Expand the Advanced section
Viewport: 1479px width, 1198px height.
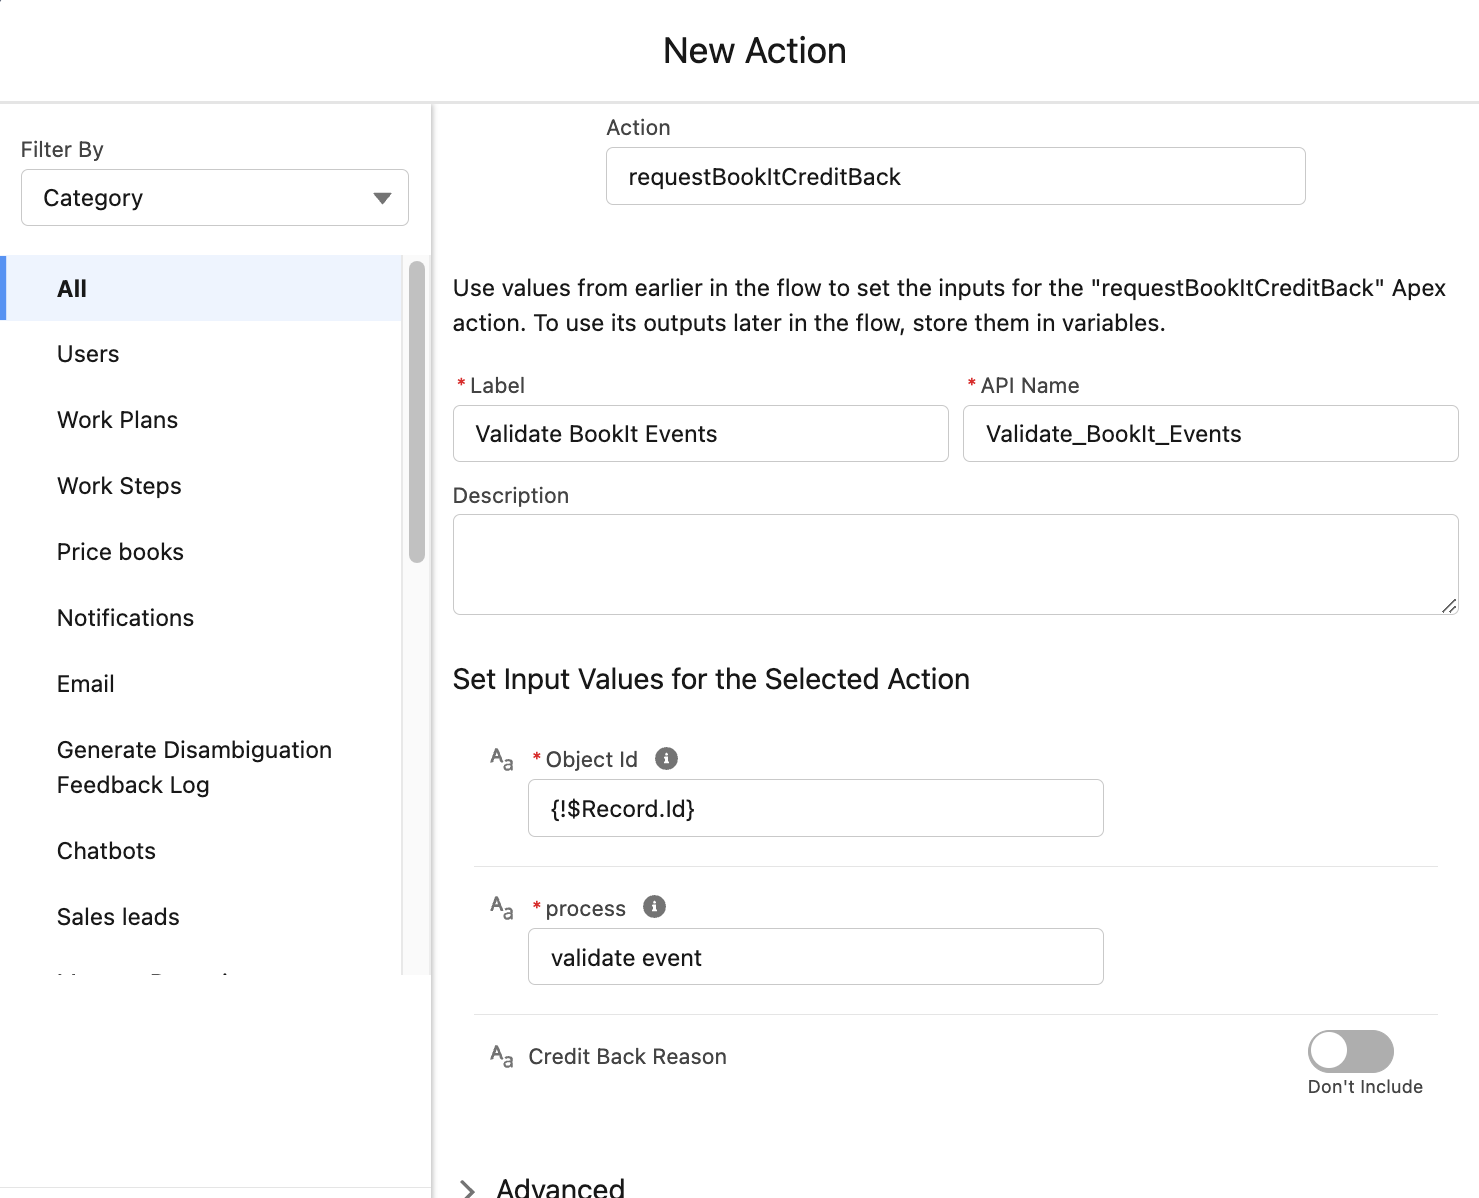pyautogui.click(x=468, y=1188)
